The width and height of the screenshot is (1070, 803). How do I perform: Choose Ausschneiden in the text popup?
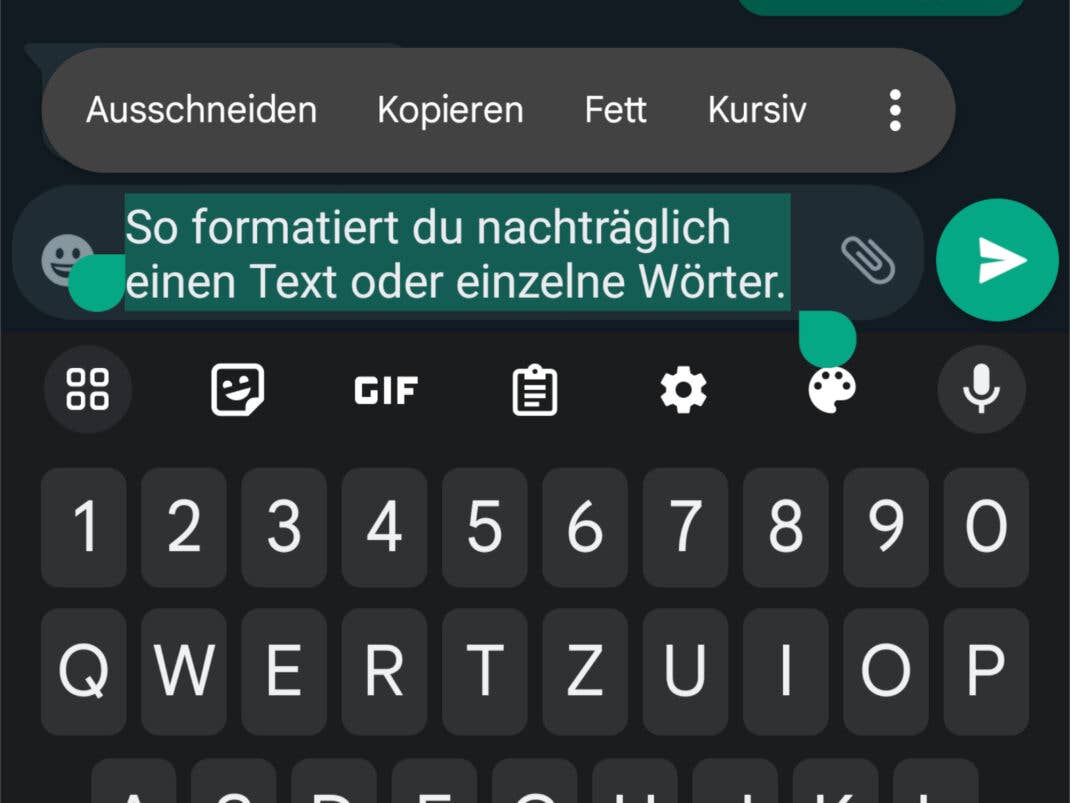click(201, 110)
